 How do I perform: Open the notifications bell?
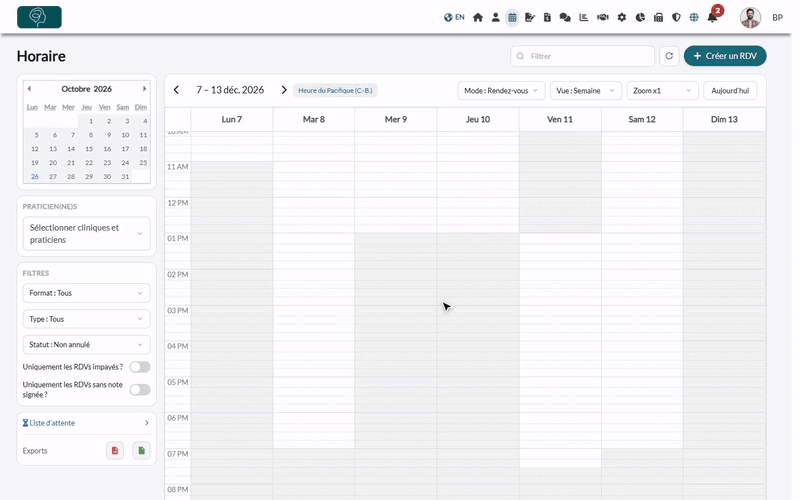pos(712,17)
